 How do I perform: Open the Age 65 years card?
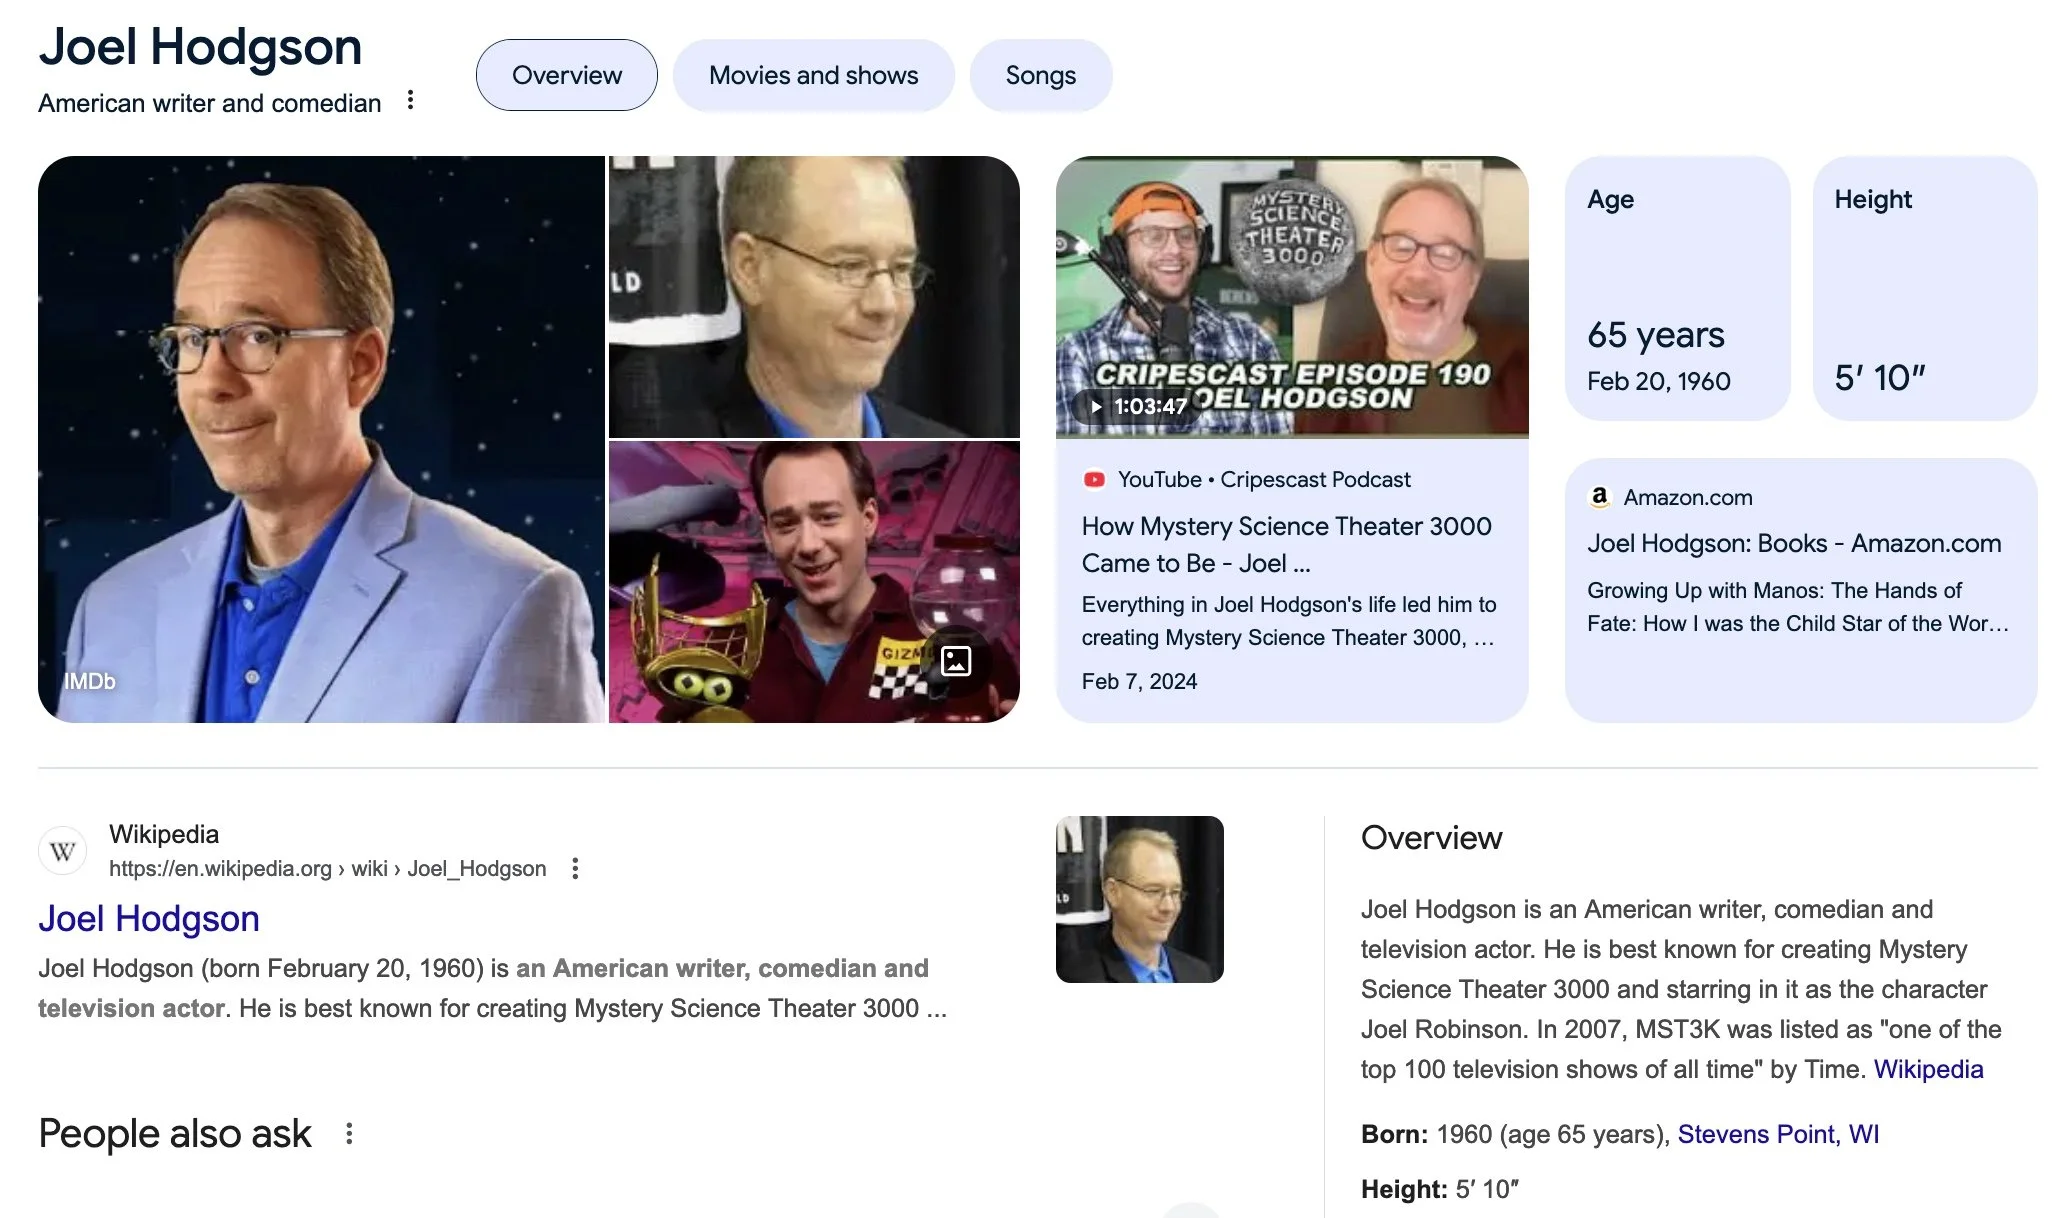point(1677,288)
